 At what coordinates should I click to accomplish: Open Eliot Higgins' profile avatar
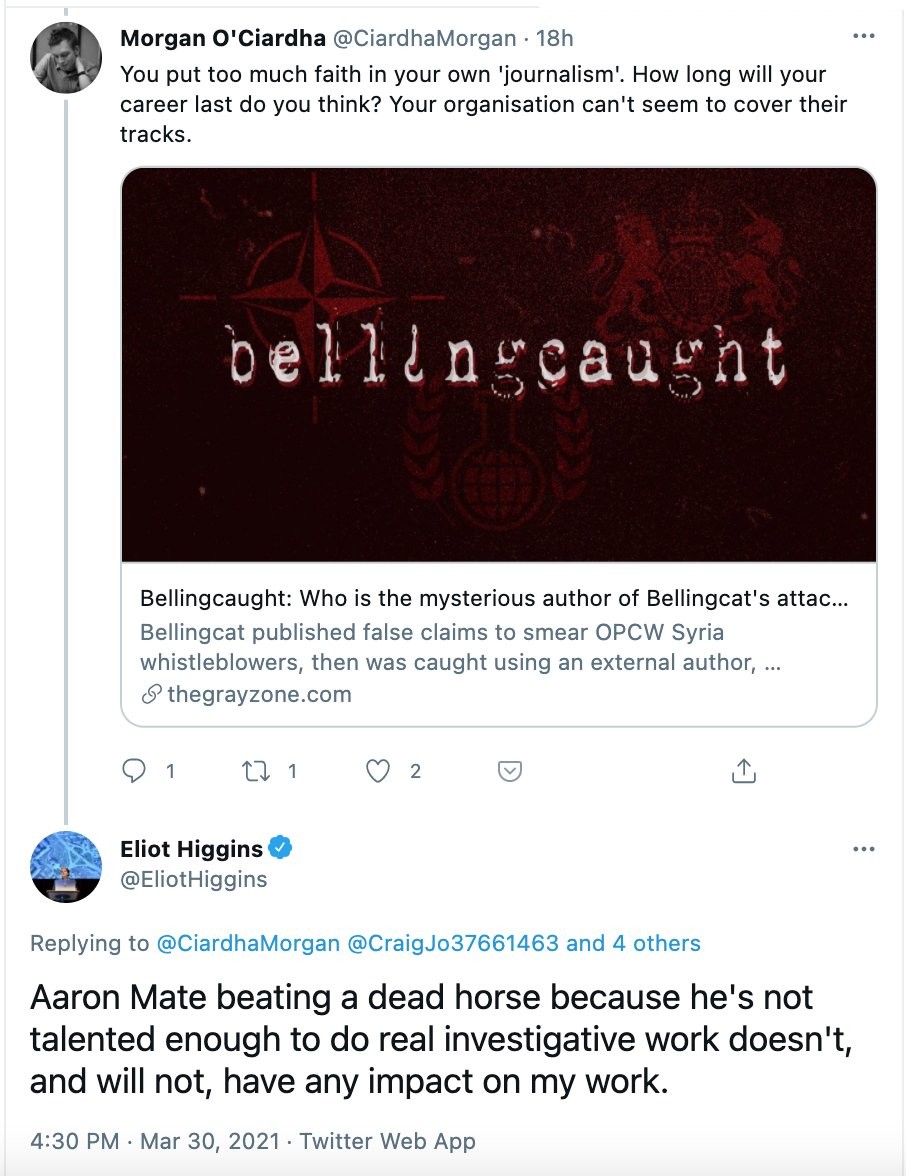coord(66,866)
